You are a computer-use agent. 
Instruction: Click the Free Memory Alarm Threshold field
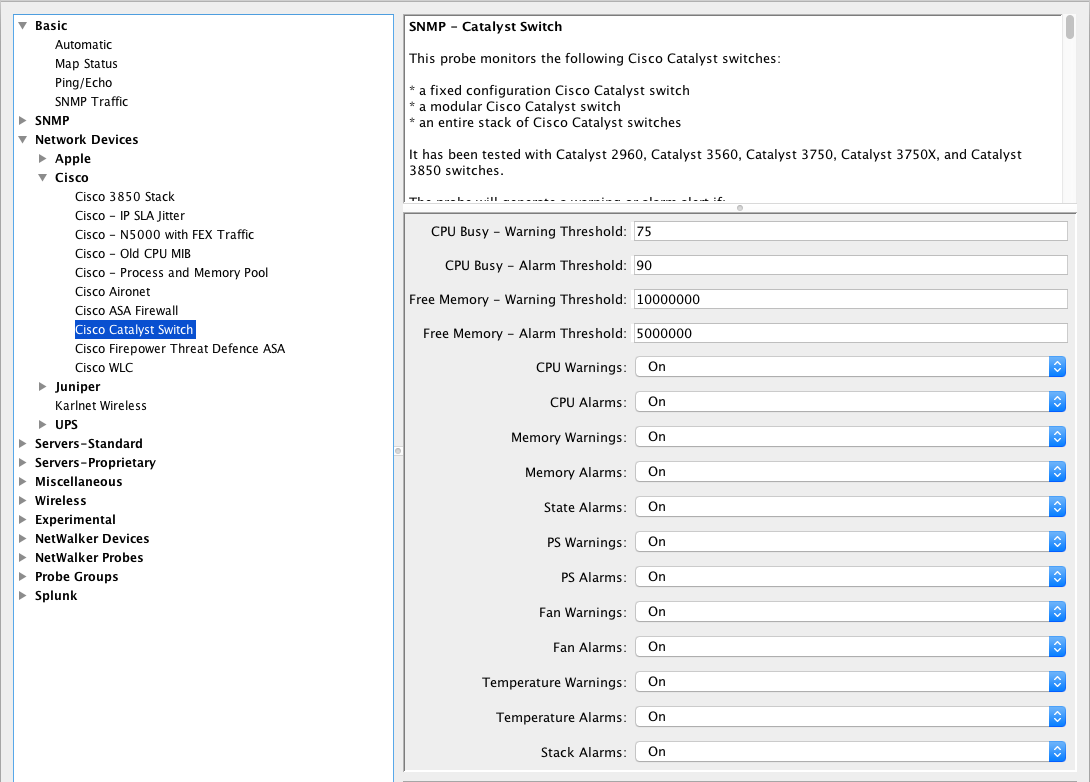851,334
